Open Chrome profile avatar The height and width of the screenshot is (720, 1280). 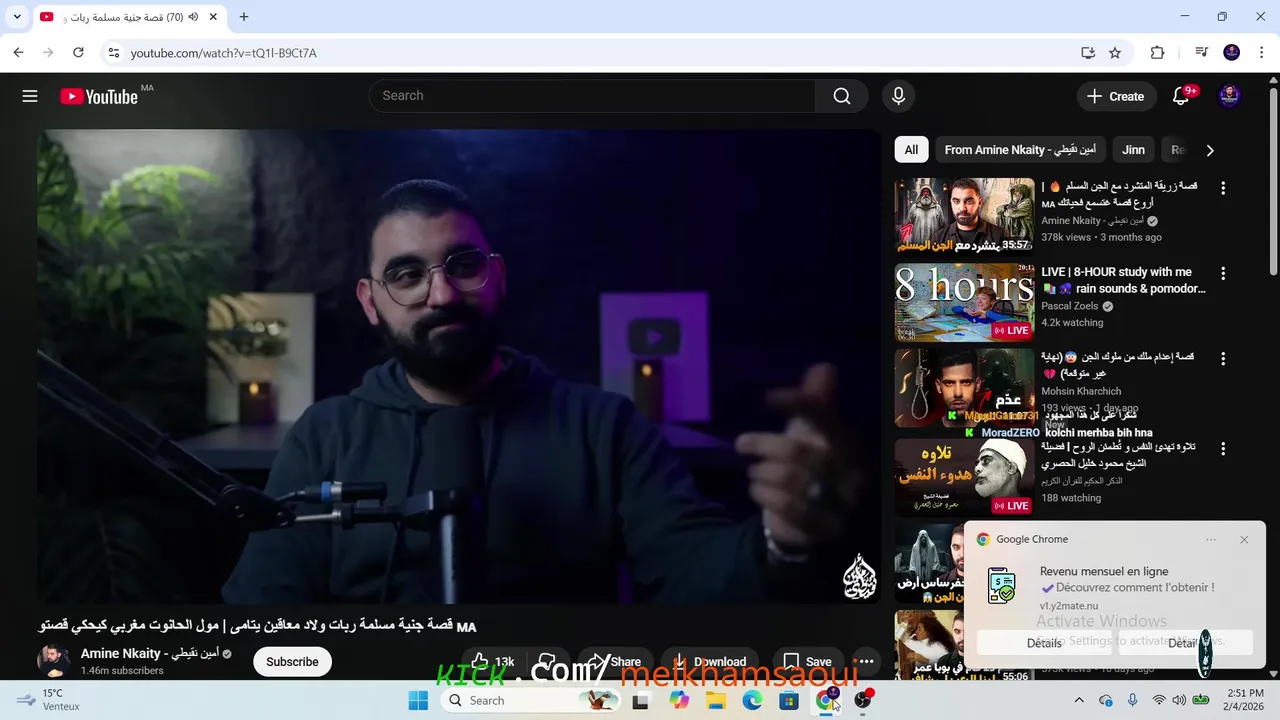pos(1231,52)
